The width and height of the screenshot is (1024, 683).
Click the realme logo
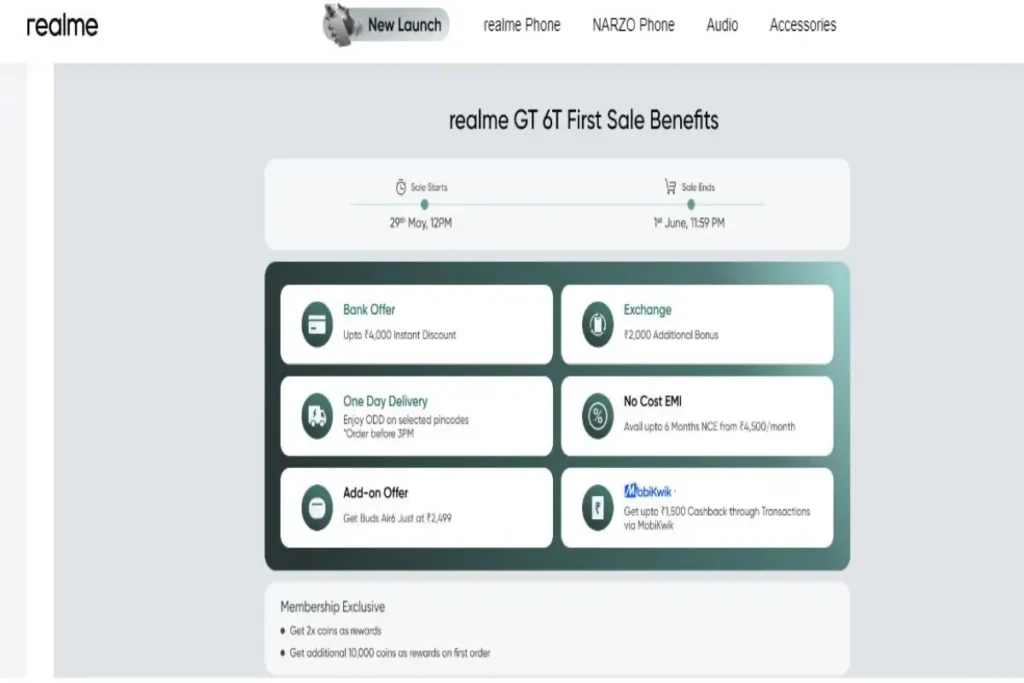point(62,26)
